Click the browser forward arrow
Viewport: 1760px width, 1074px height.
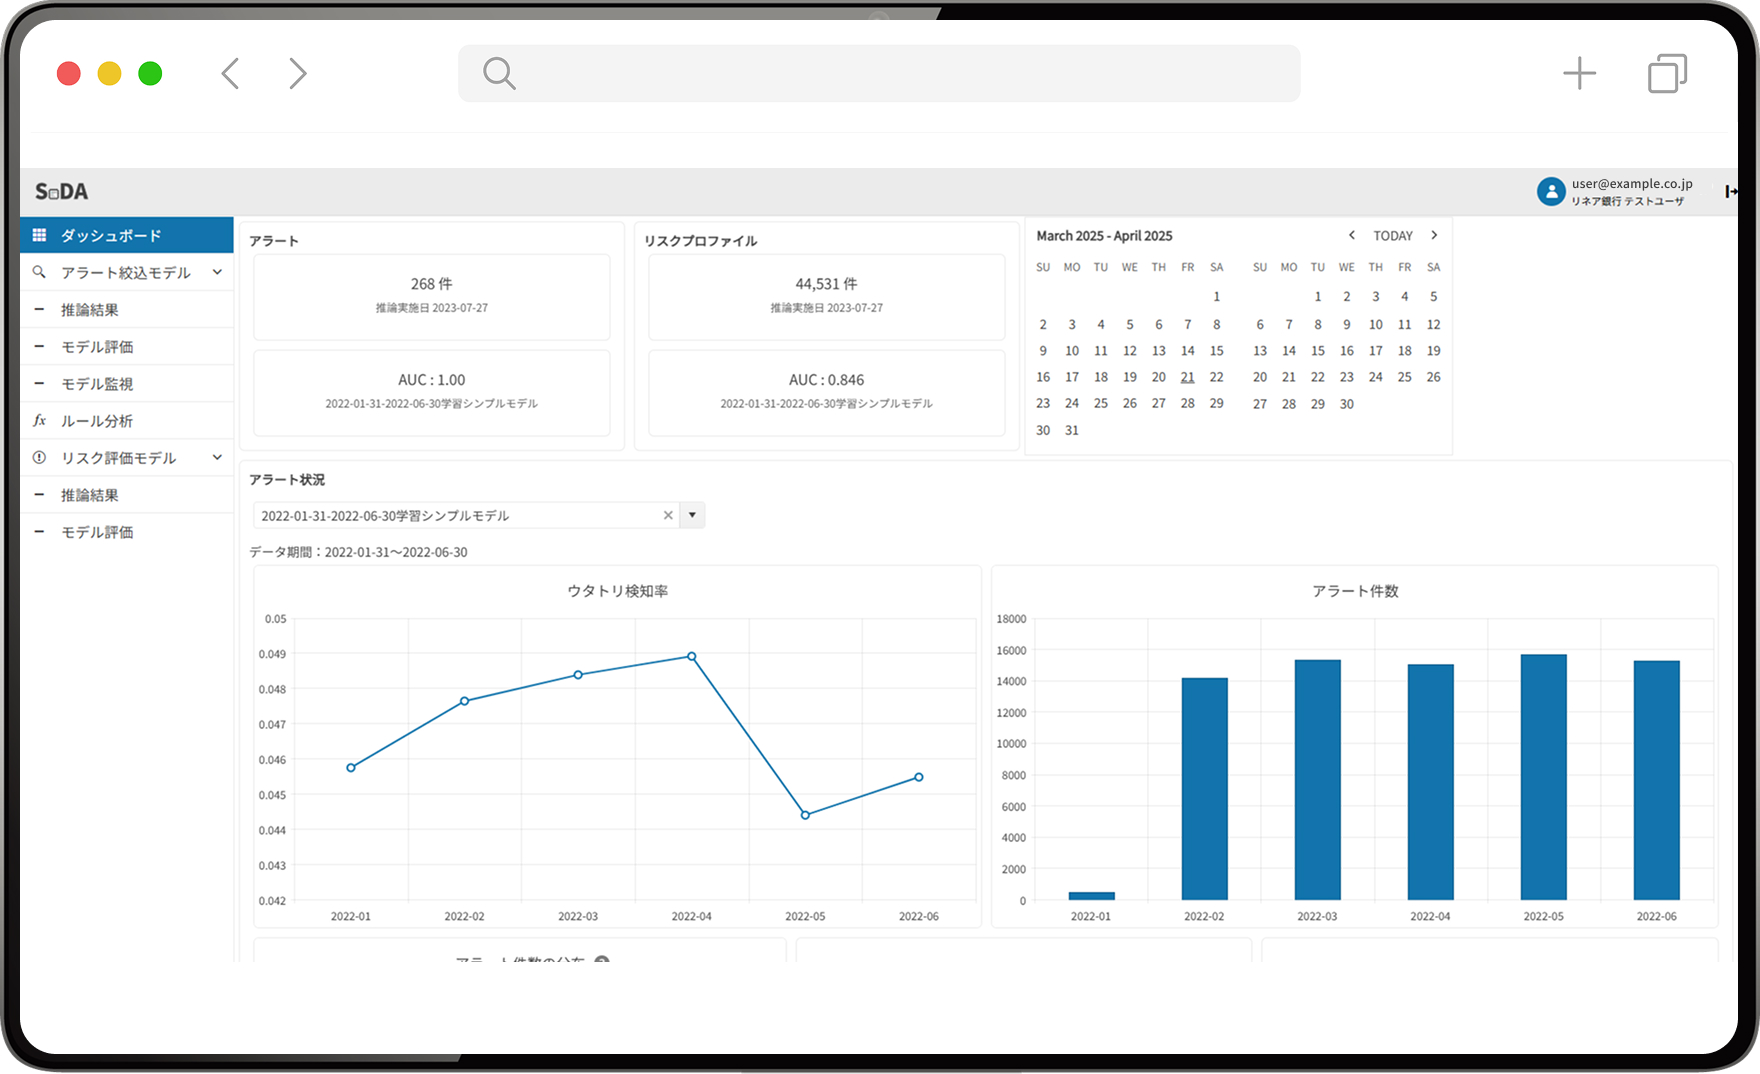tap(297, 73)
